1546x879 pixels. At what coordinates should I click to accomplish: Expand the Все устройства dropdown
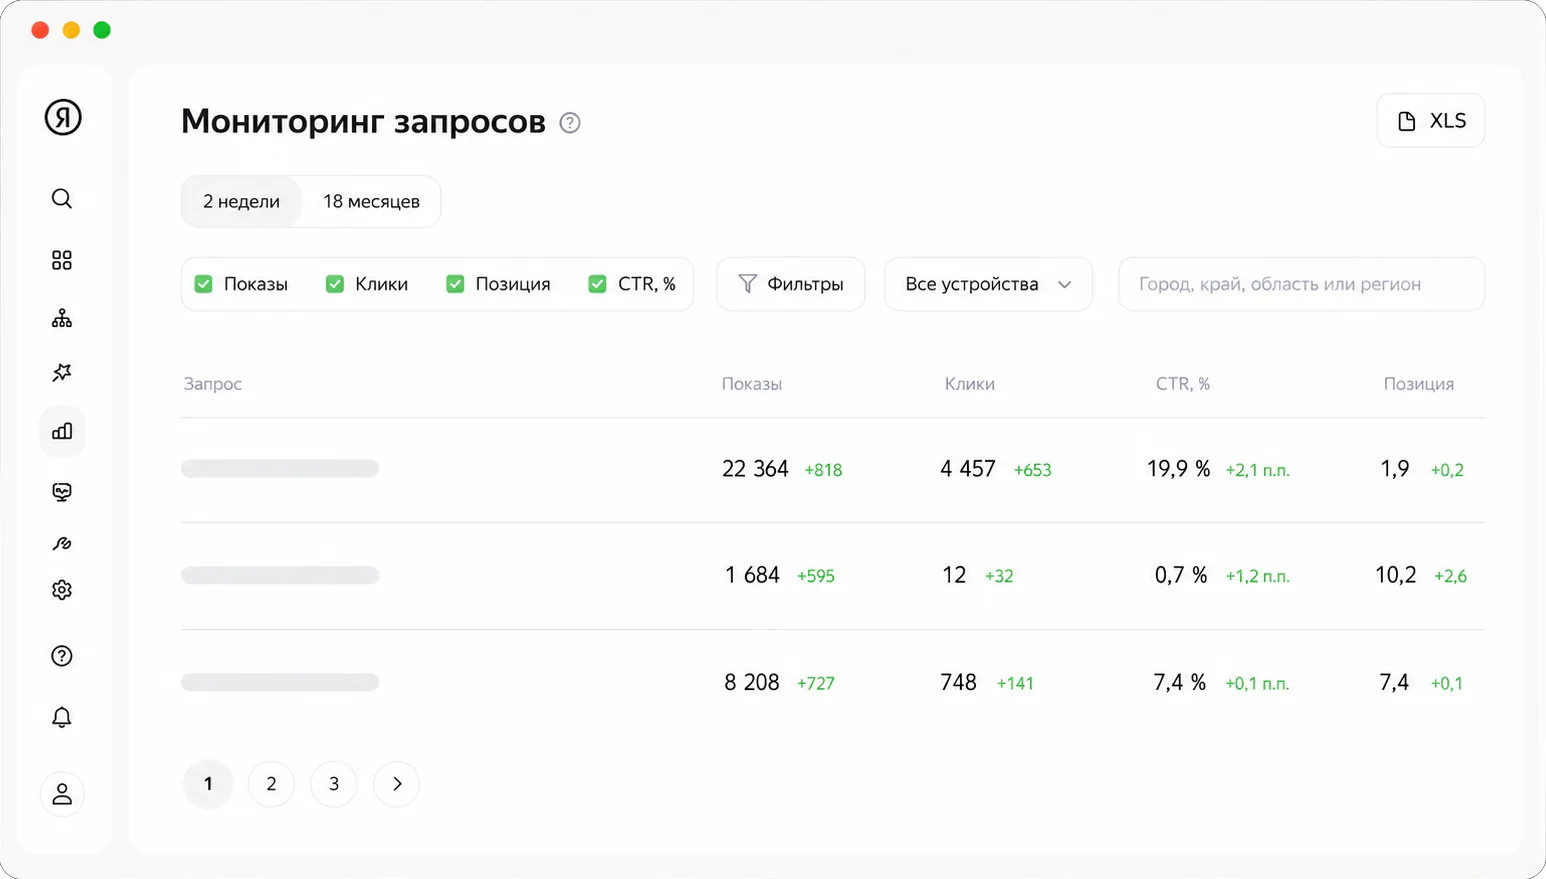988,284
